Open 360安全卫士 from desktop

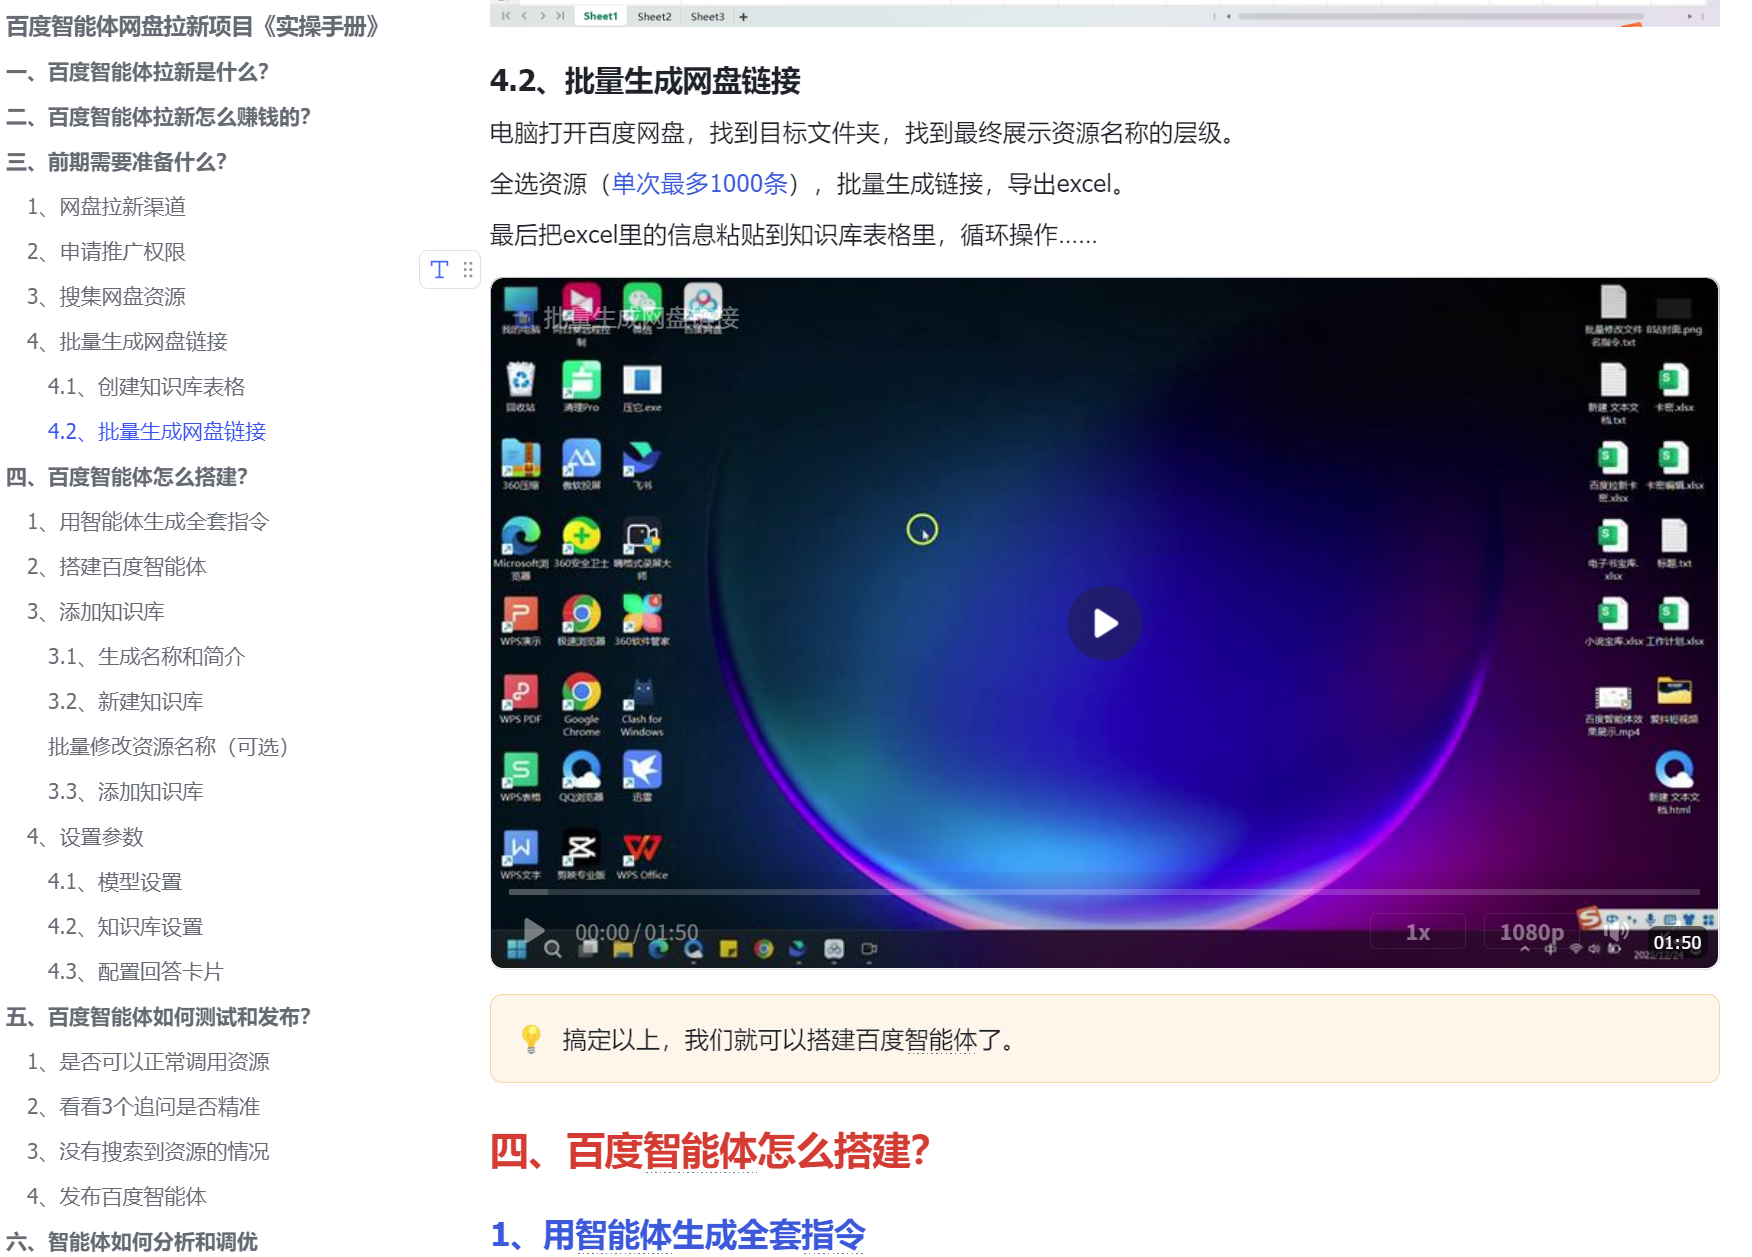tap(581, 535)
